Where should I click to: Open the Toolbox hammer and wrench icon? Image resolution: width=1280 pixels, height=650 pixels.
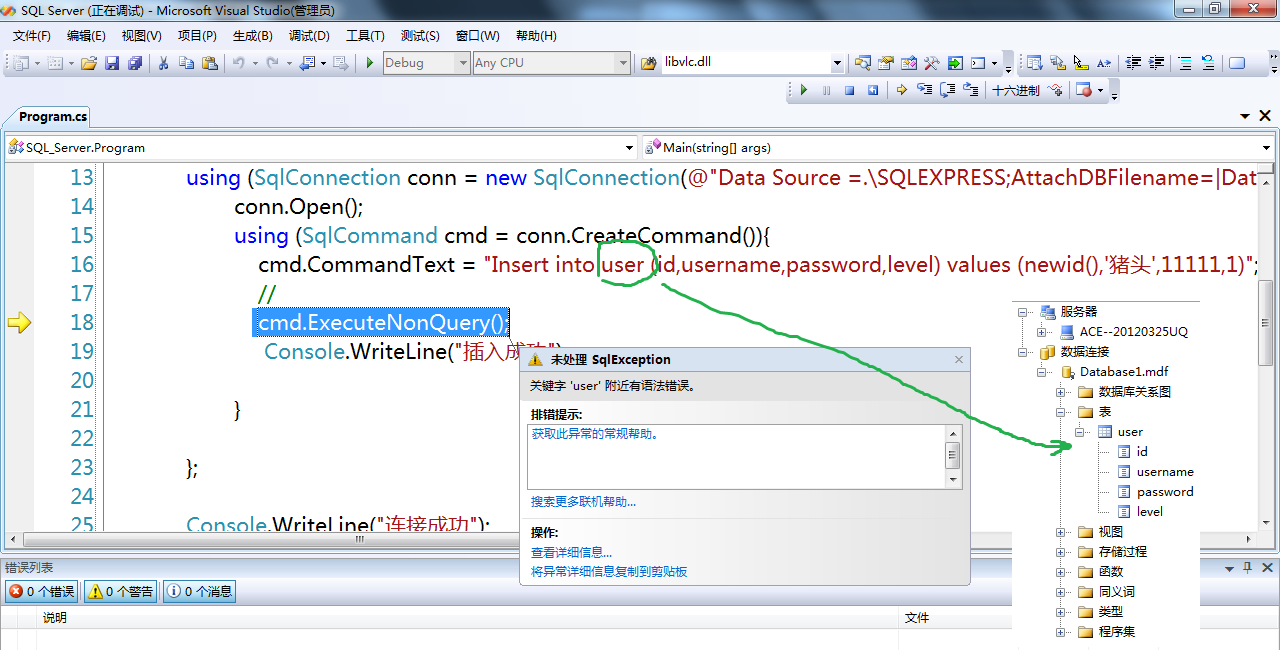(931, 63)
